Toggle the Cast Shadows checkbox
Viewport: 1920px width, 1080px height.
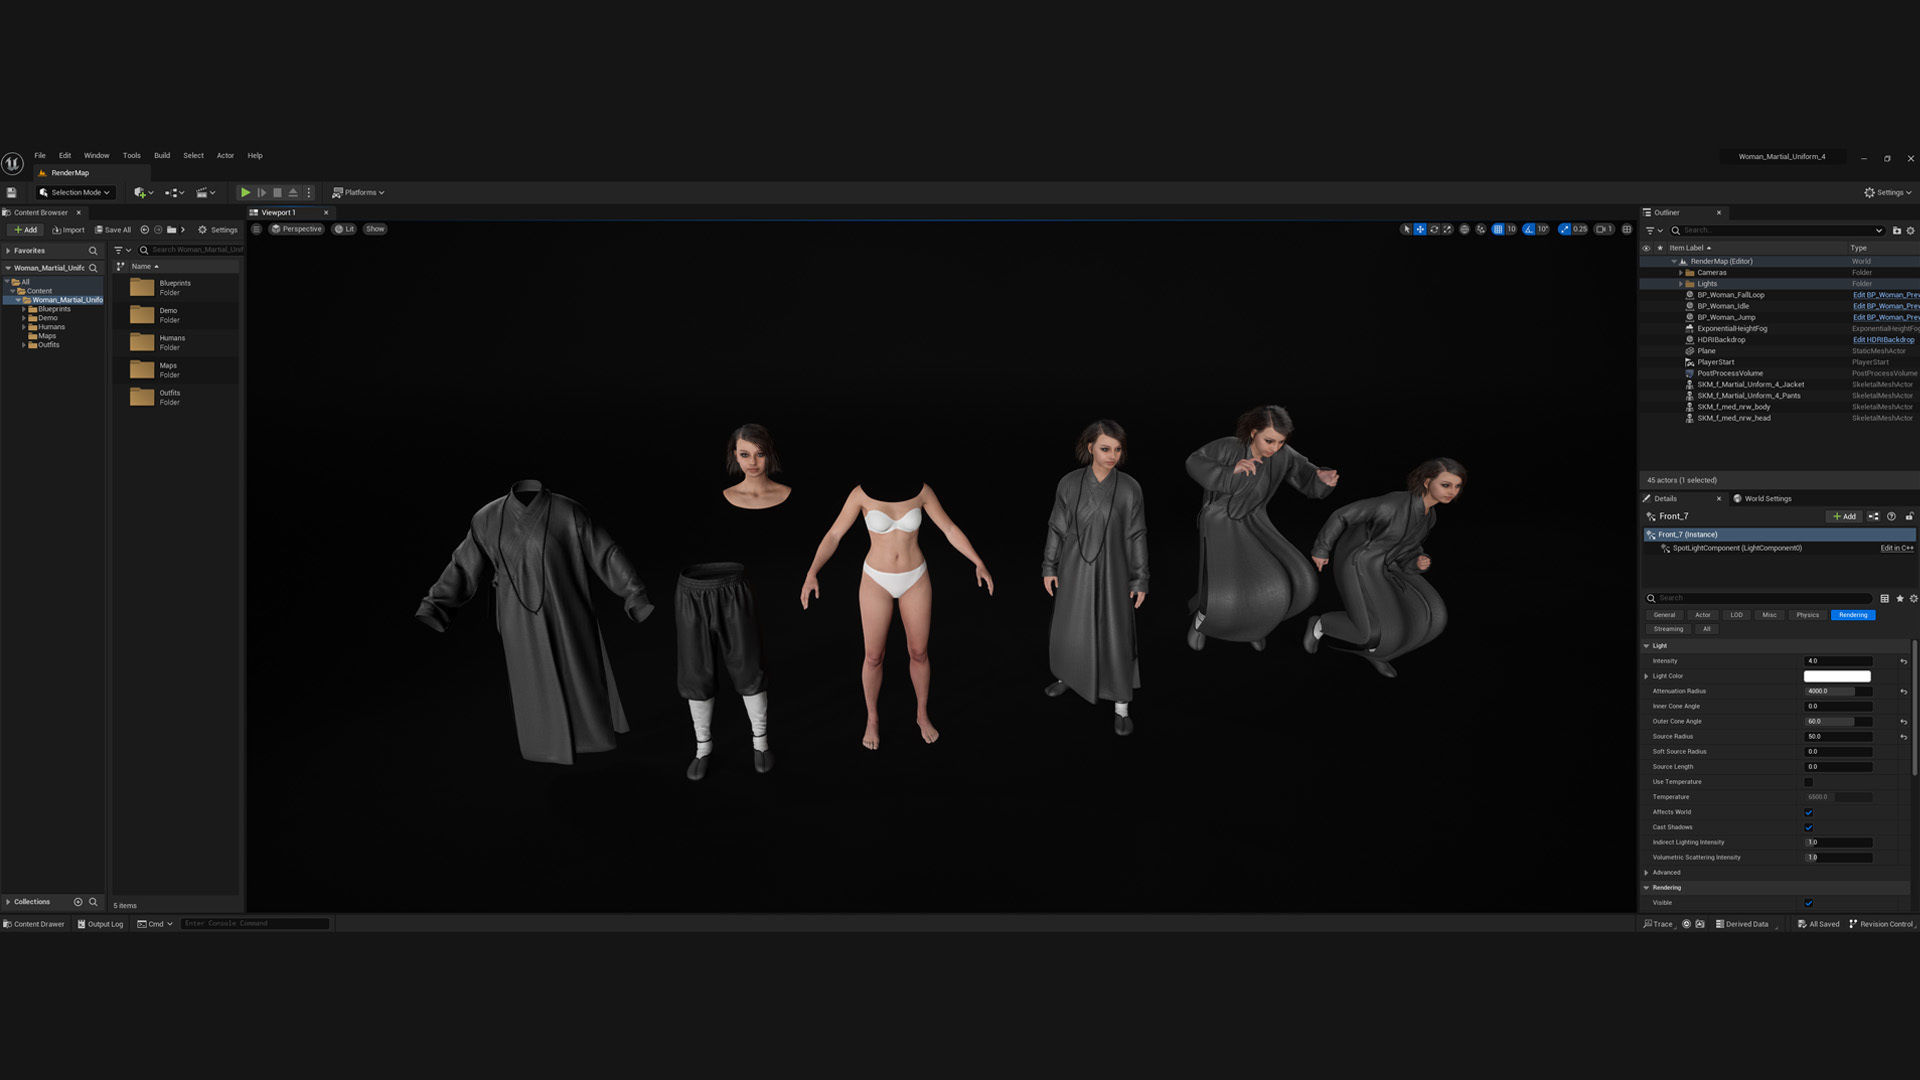pyautogui.click(x=1808, y=827)
